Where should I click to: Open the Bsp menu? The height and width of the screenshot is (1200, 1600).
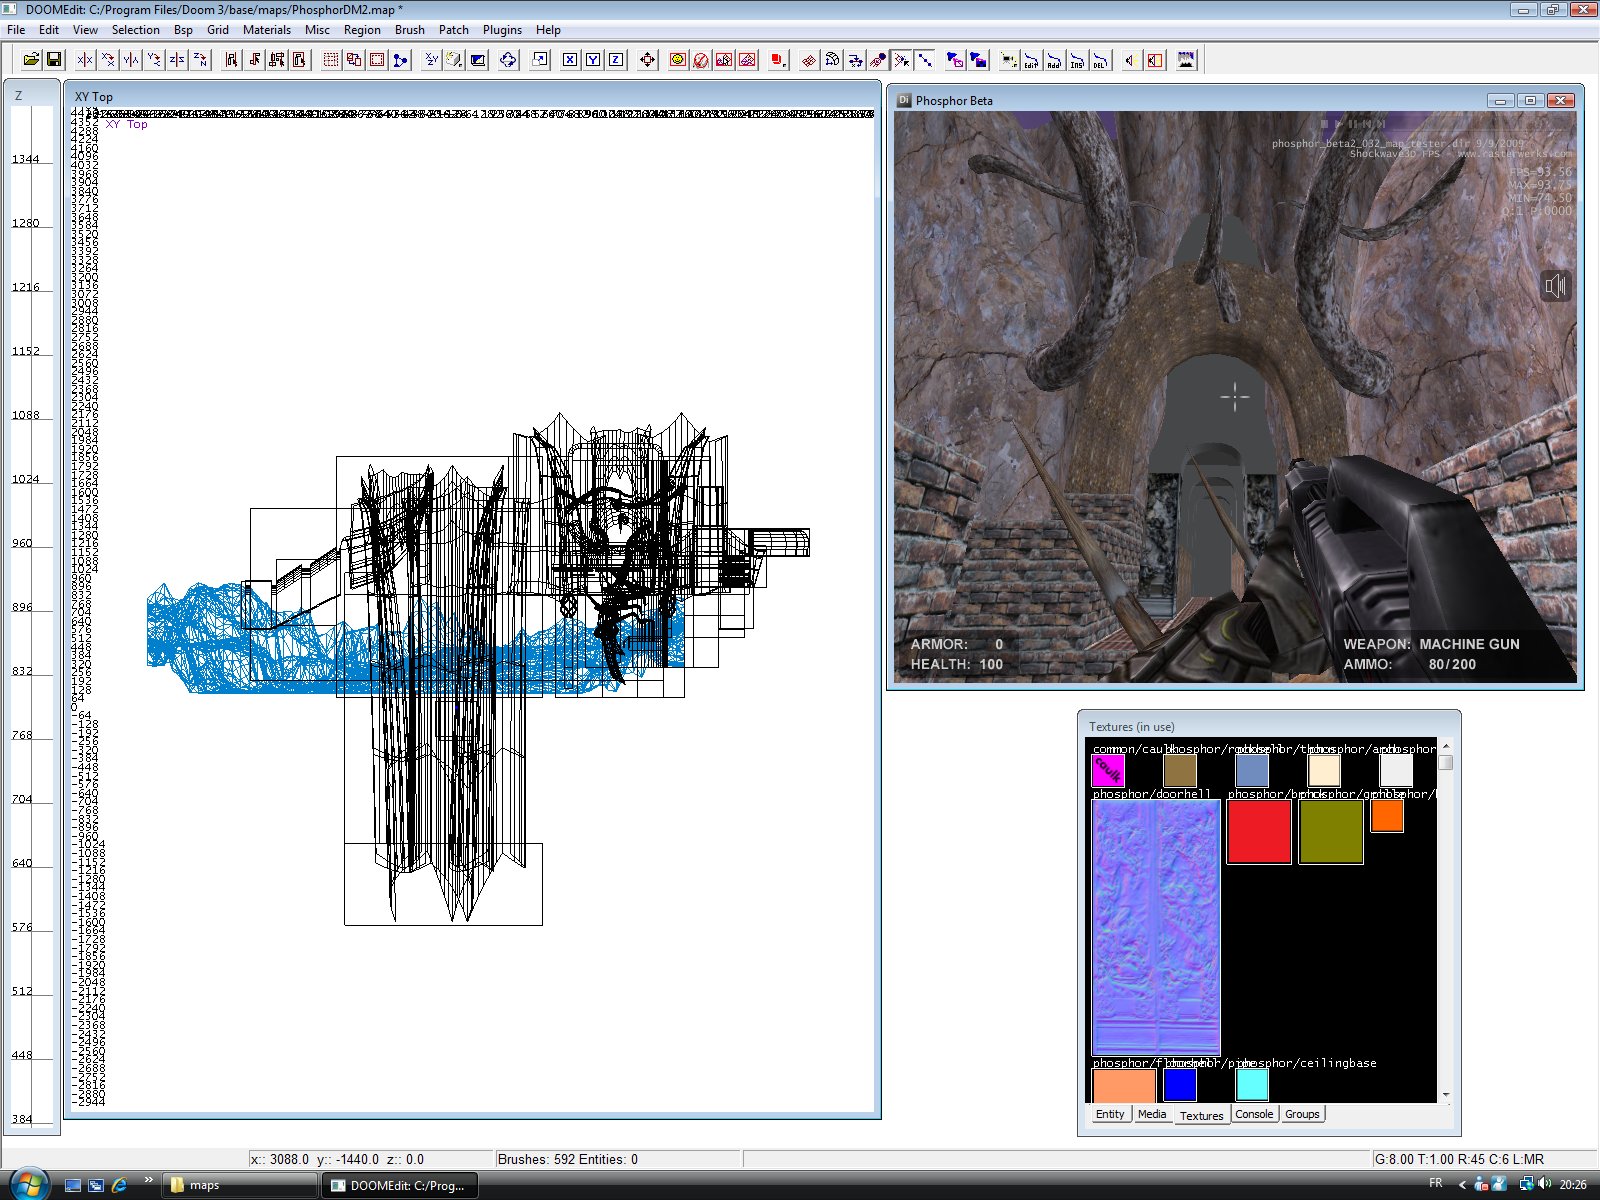pyautogui.click(x=183, y=30)
